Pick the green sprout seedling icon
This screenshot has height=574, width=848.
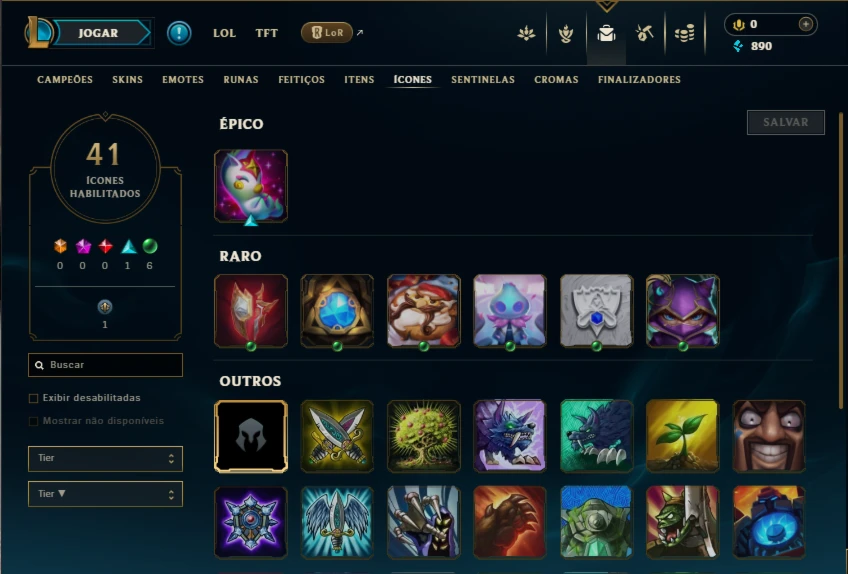click(x=683, y=436)
